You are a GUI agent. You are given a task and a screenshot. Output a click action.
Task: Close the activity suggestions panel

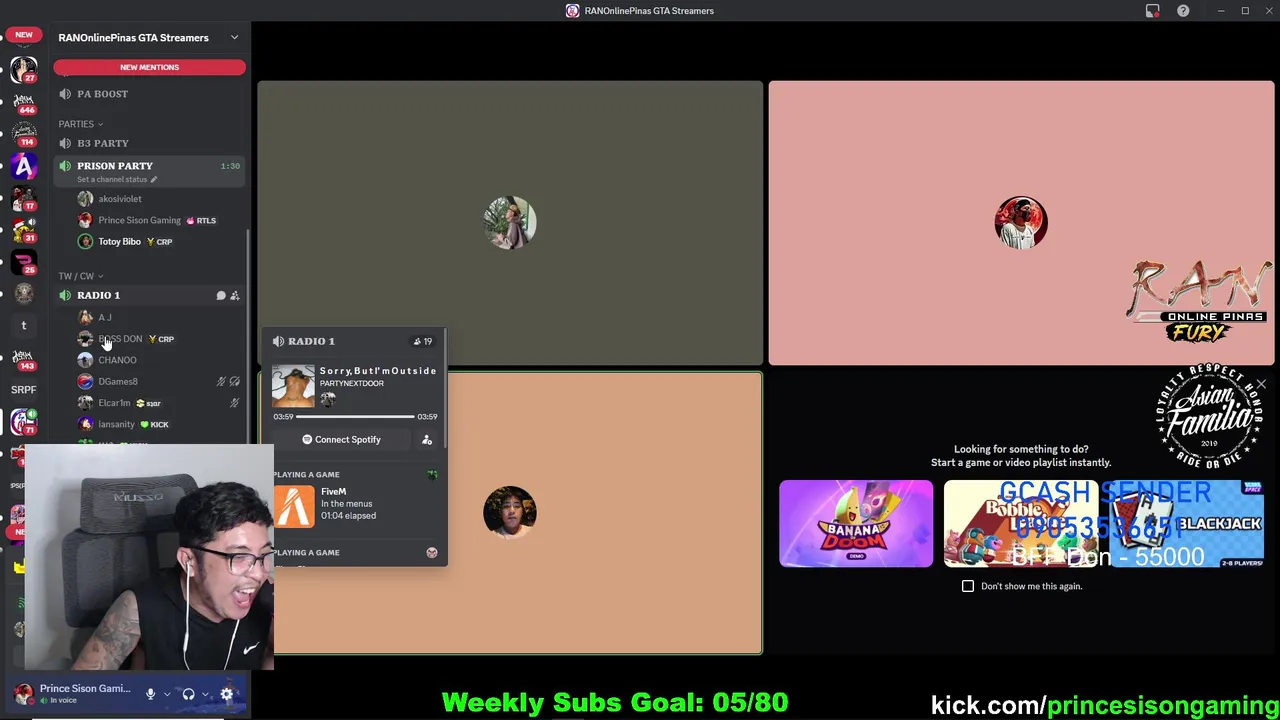coord(1261,384)
